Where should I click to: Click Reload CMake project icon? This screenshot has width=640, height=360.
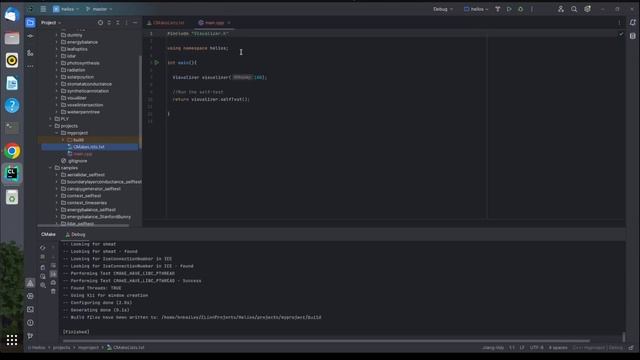pyautogui.click(x=43, y=247)
